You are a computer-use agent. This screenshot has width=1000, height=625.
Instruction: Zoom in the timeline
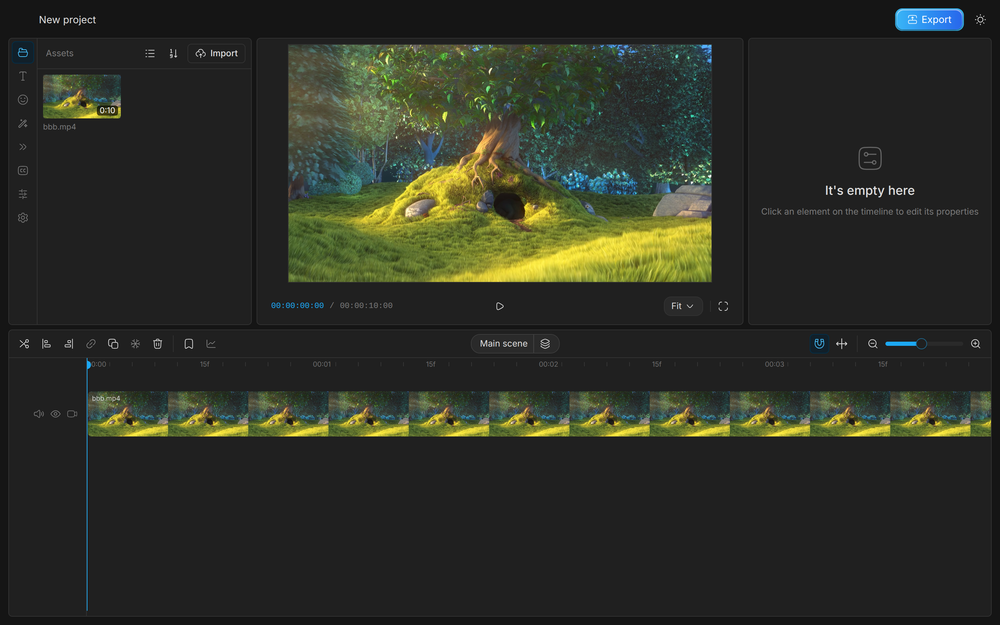tap(976, 344)
